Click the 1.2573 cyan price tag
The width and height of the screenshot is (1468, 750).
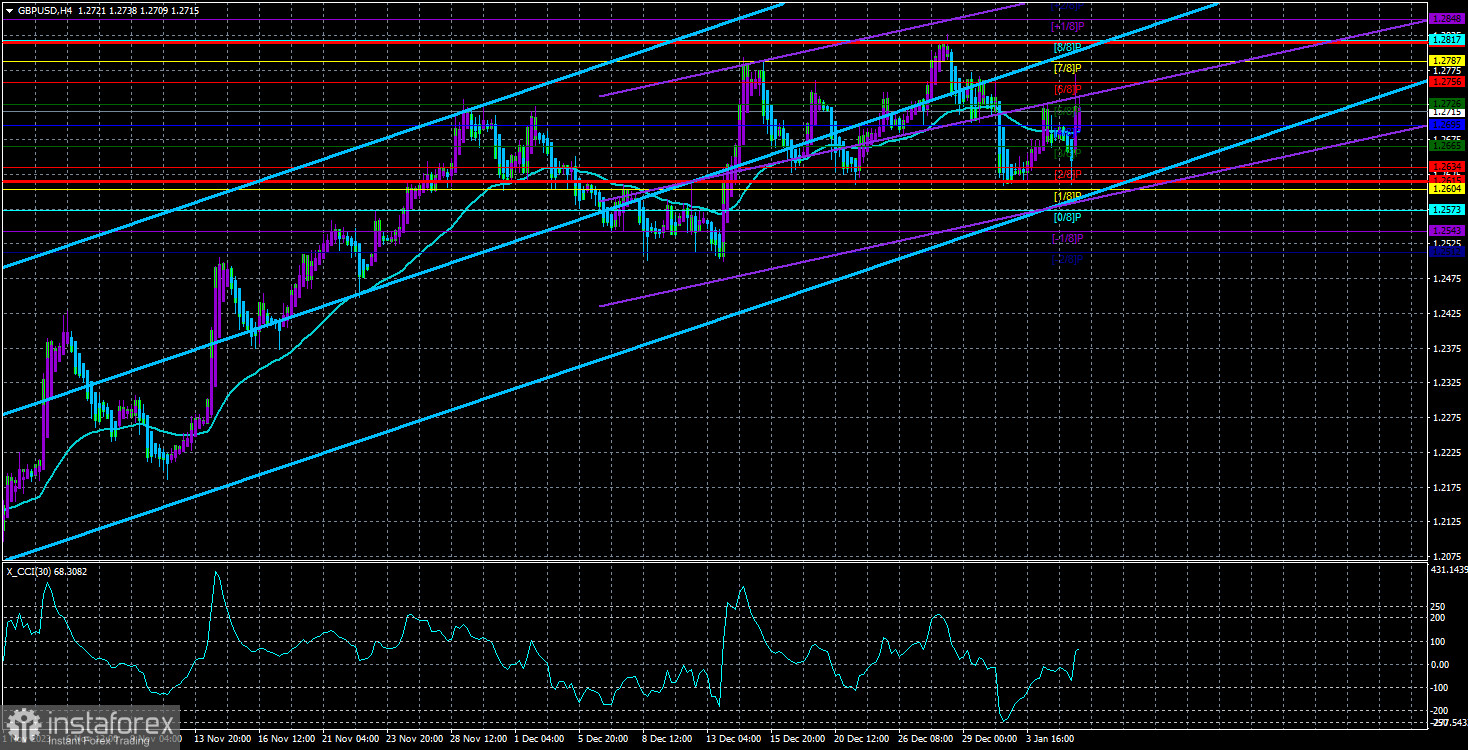pyautogui.click(x=1447, y=210)
